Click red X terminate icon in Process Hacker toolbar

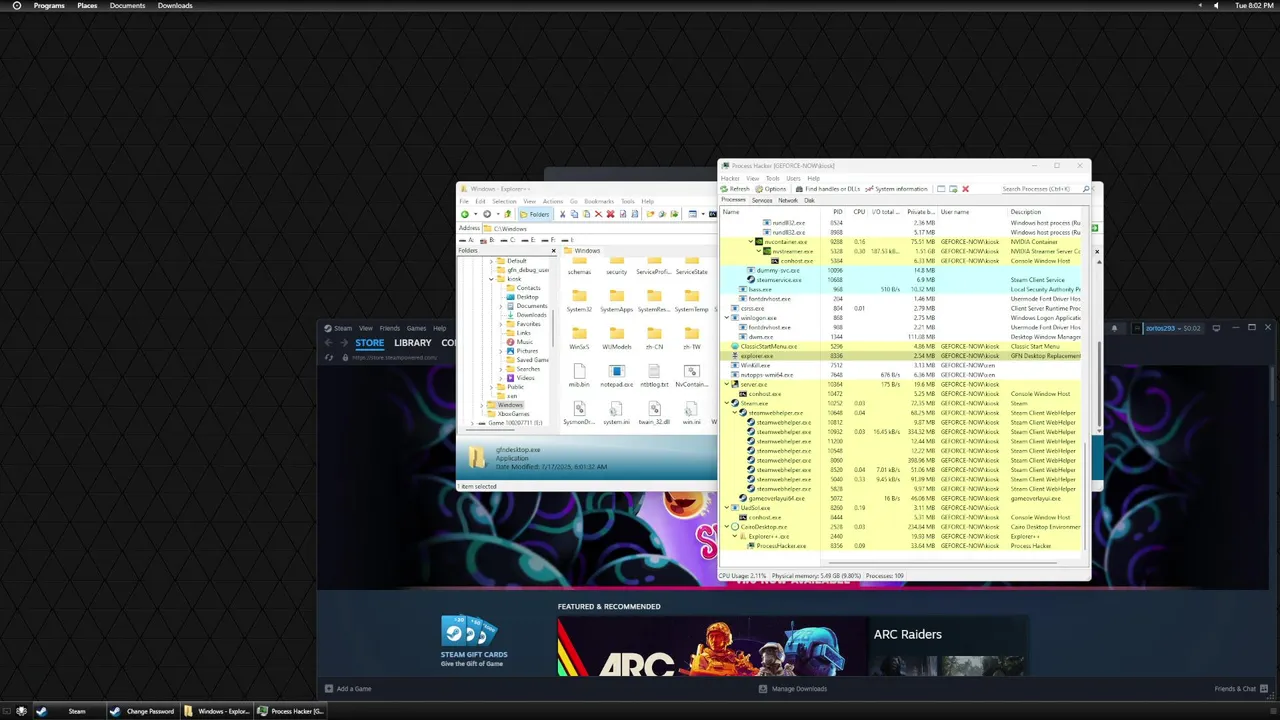click(965, 189)
